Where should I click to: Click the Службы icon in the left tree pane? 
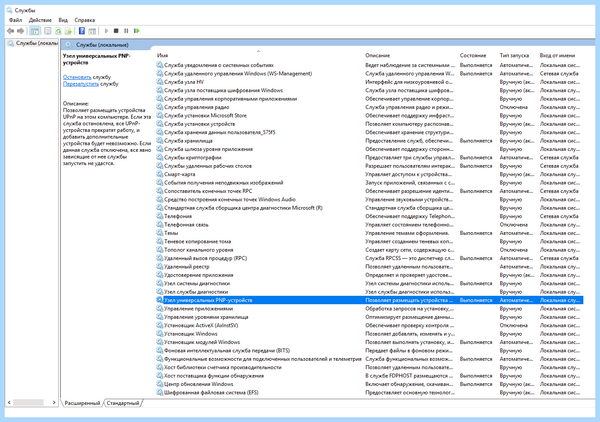[x=11, y=43]
